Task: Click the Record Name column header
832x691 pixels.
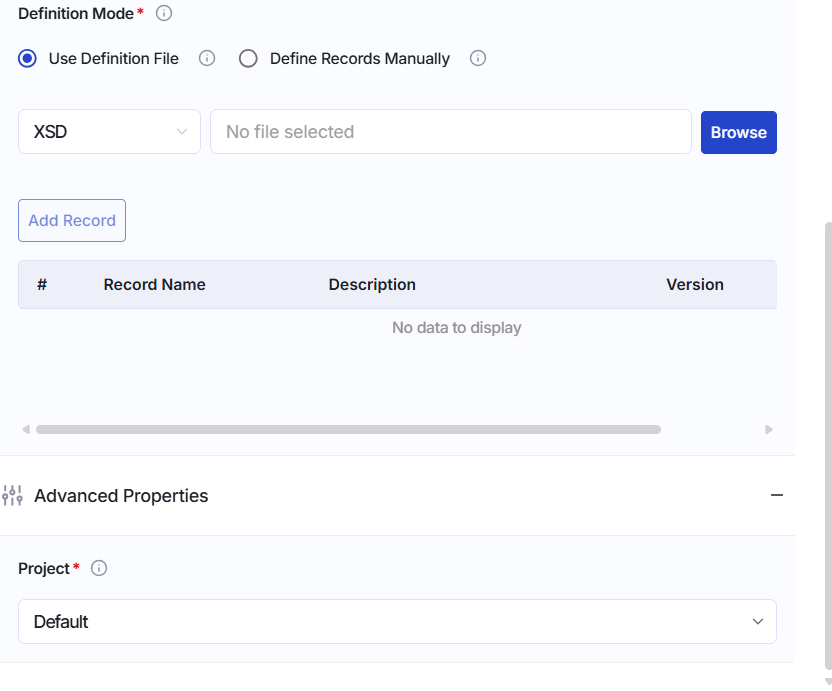Action: click(x=154, y=284)
